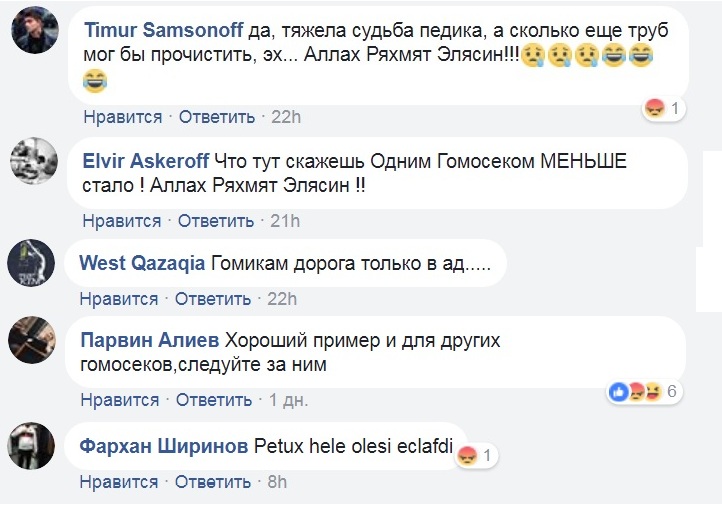Screen dimensions: 722x506
Task: Open the 21h timestamp on Elvir's comment
Action: [285, 221]
